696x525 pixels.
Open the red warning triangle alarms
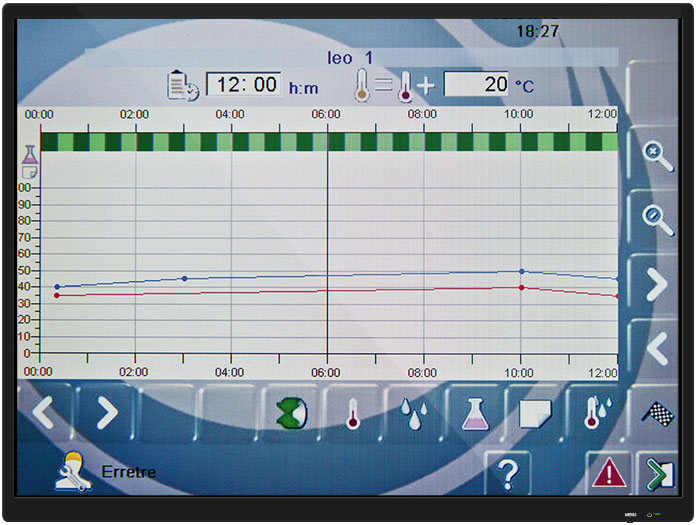609,473
